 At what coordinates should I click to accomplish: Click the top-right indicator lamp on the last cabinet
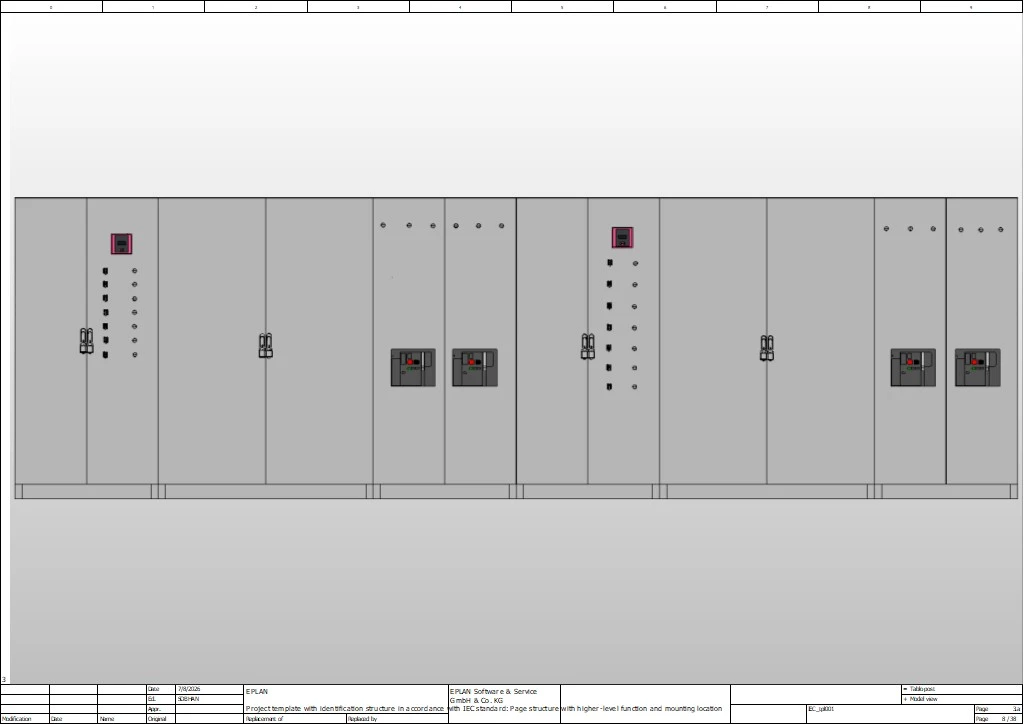(x=1000, y=229)
